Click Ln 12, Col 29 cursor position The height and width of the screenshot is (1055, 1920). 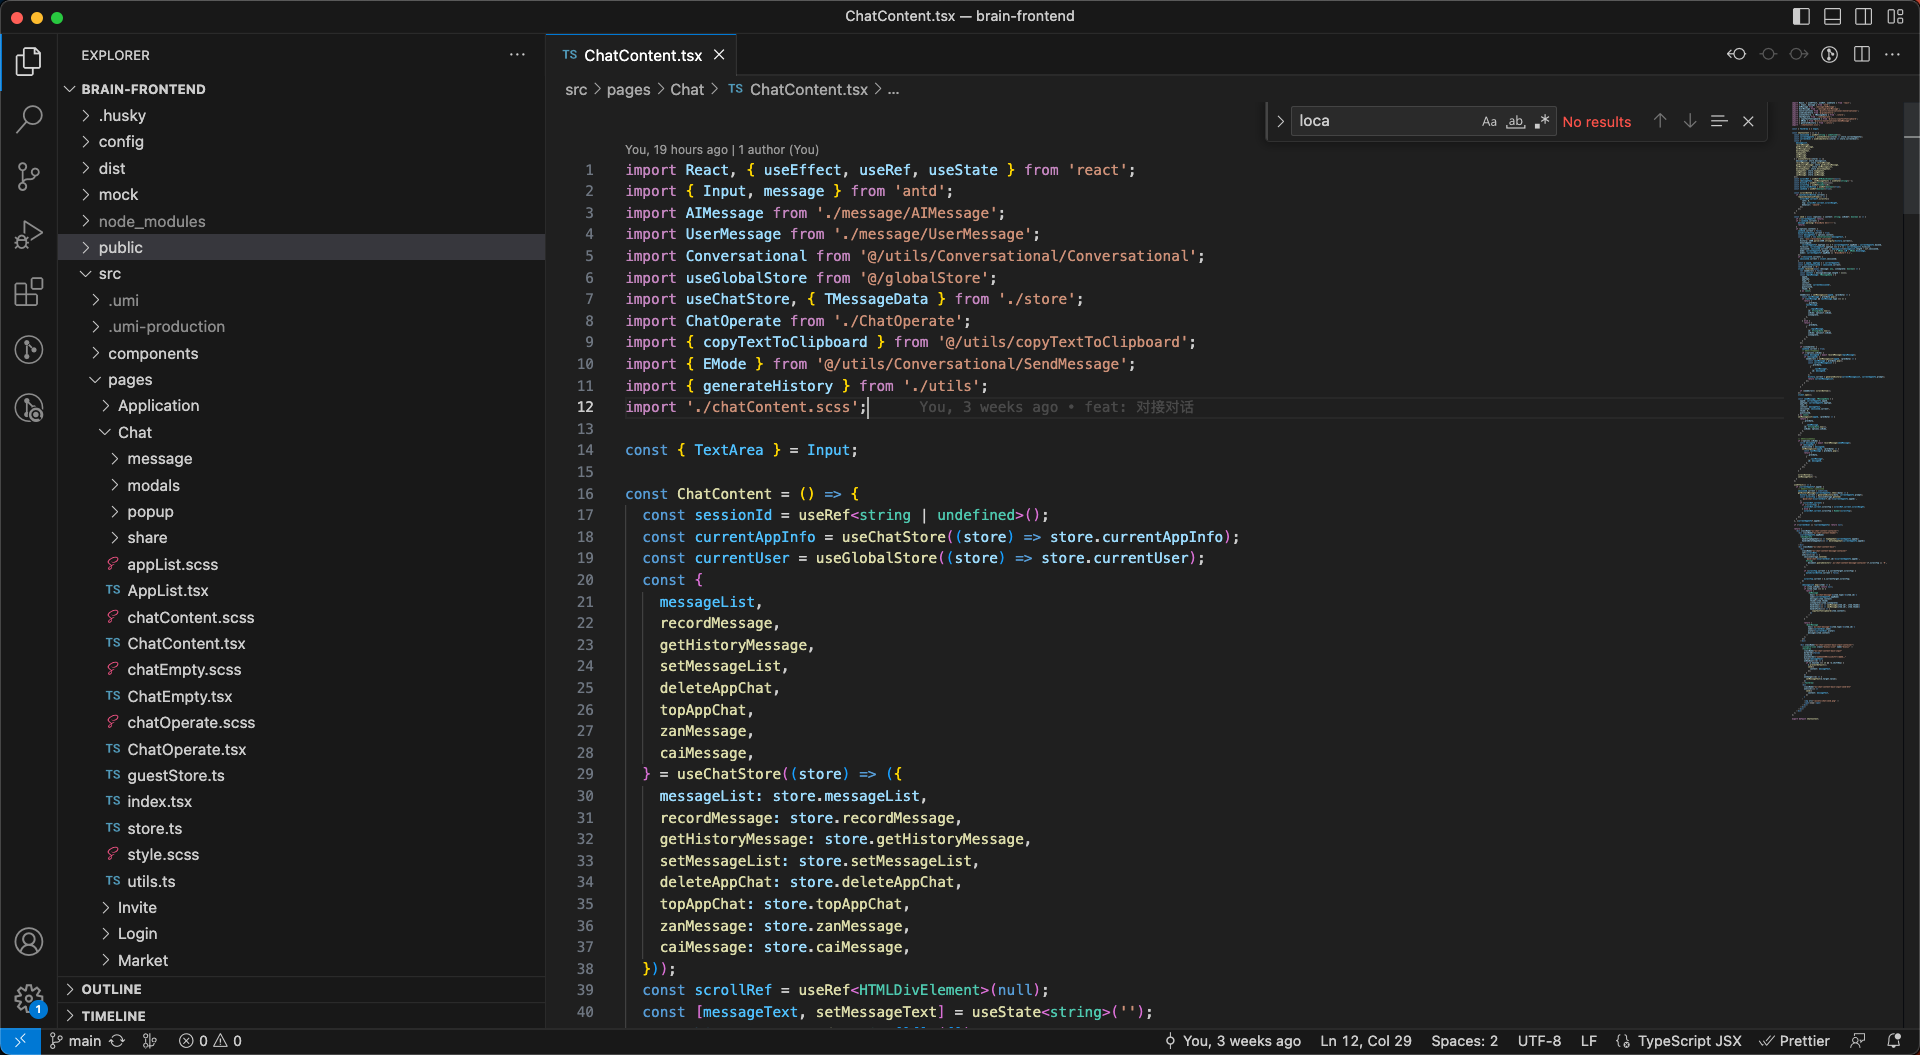pos(1366,1041)
